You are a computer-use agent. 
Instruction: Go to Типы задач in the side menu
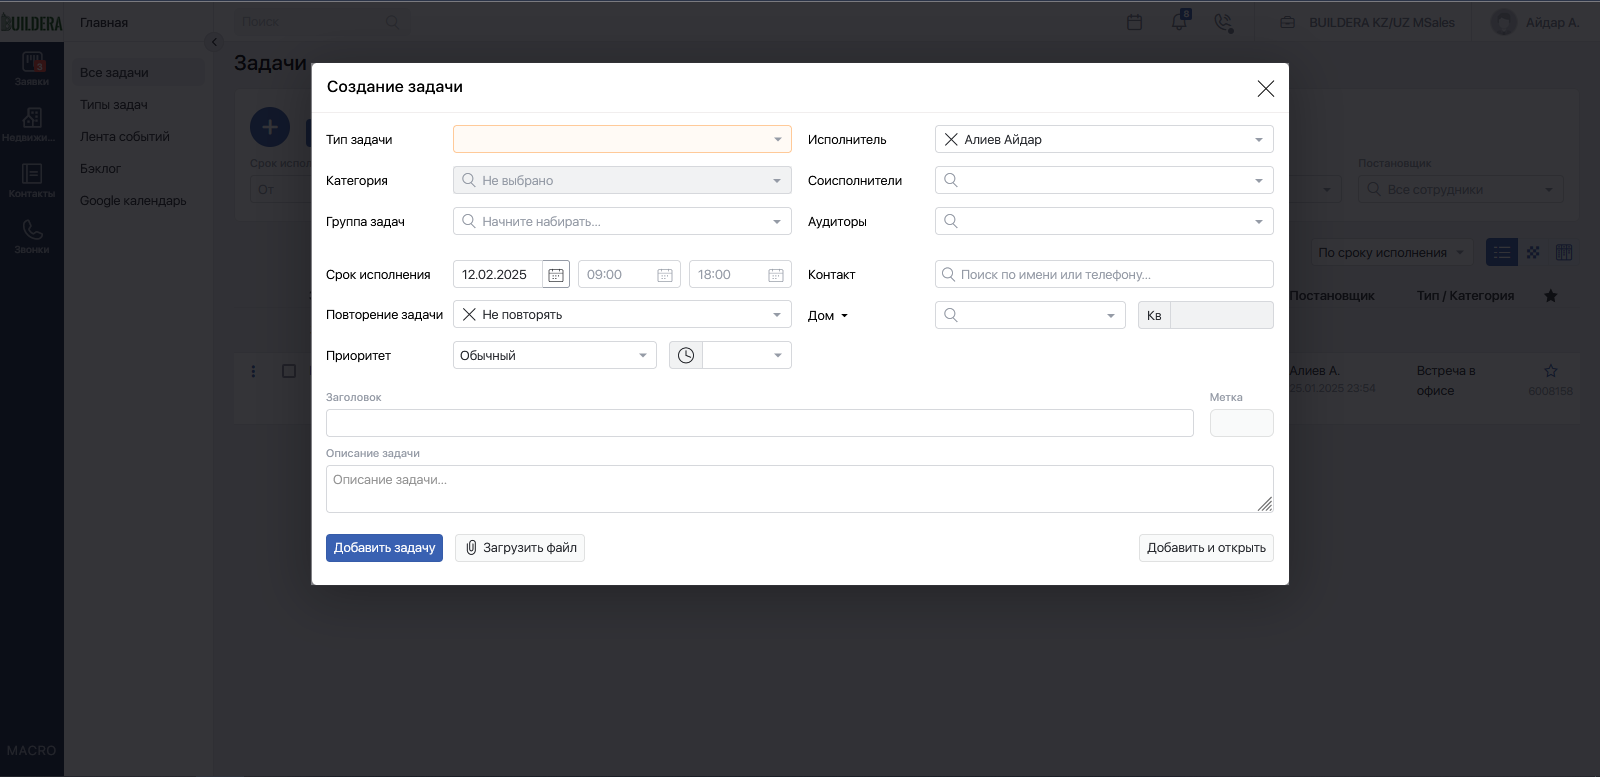pos(114,105)
